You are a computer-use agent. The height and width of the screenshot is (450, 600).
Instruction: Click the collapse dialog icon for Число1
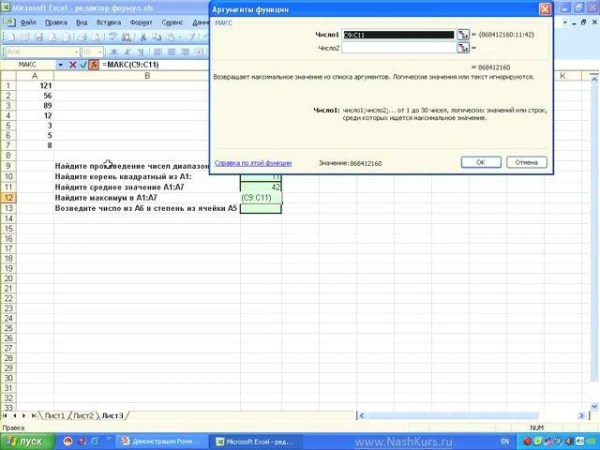point(463,34)
